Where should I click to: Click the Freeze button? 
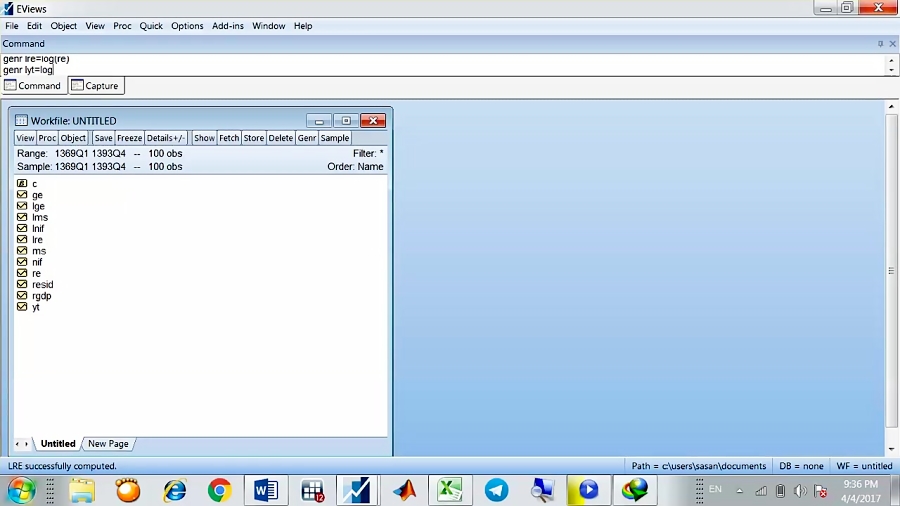pyautogui.click(x=130, y=138)
